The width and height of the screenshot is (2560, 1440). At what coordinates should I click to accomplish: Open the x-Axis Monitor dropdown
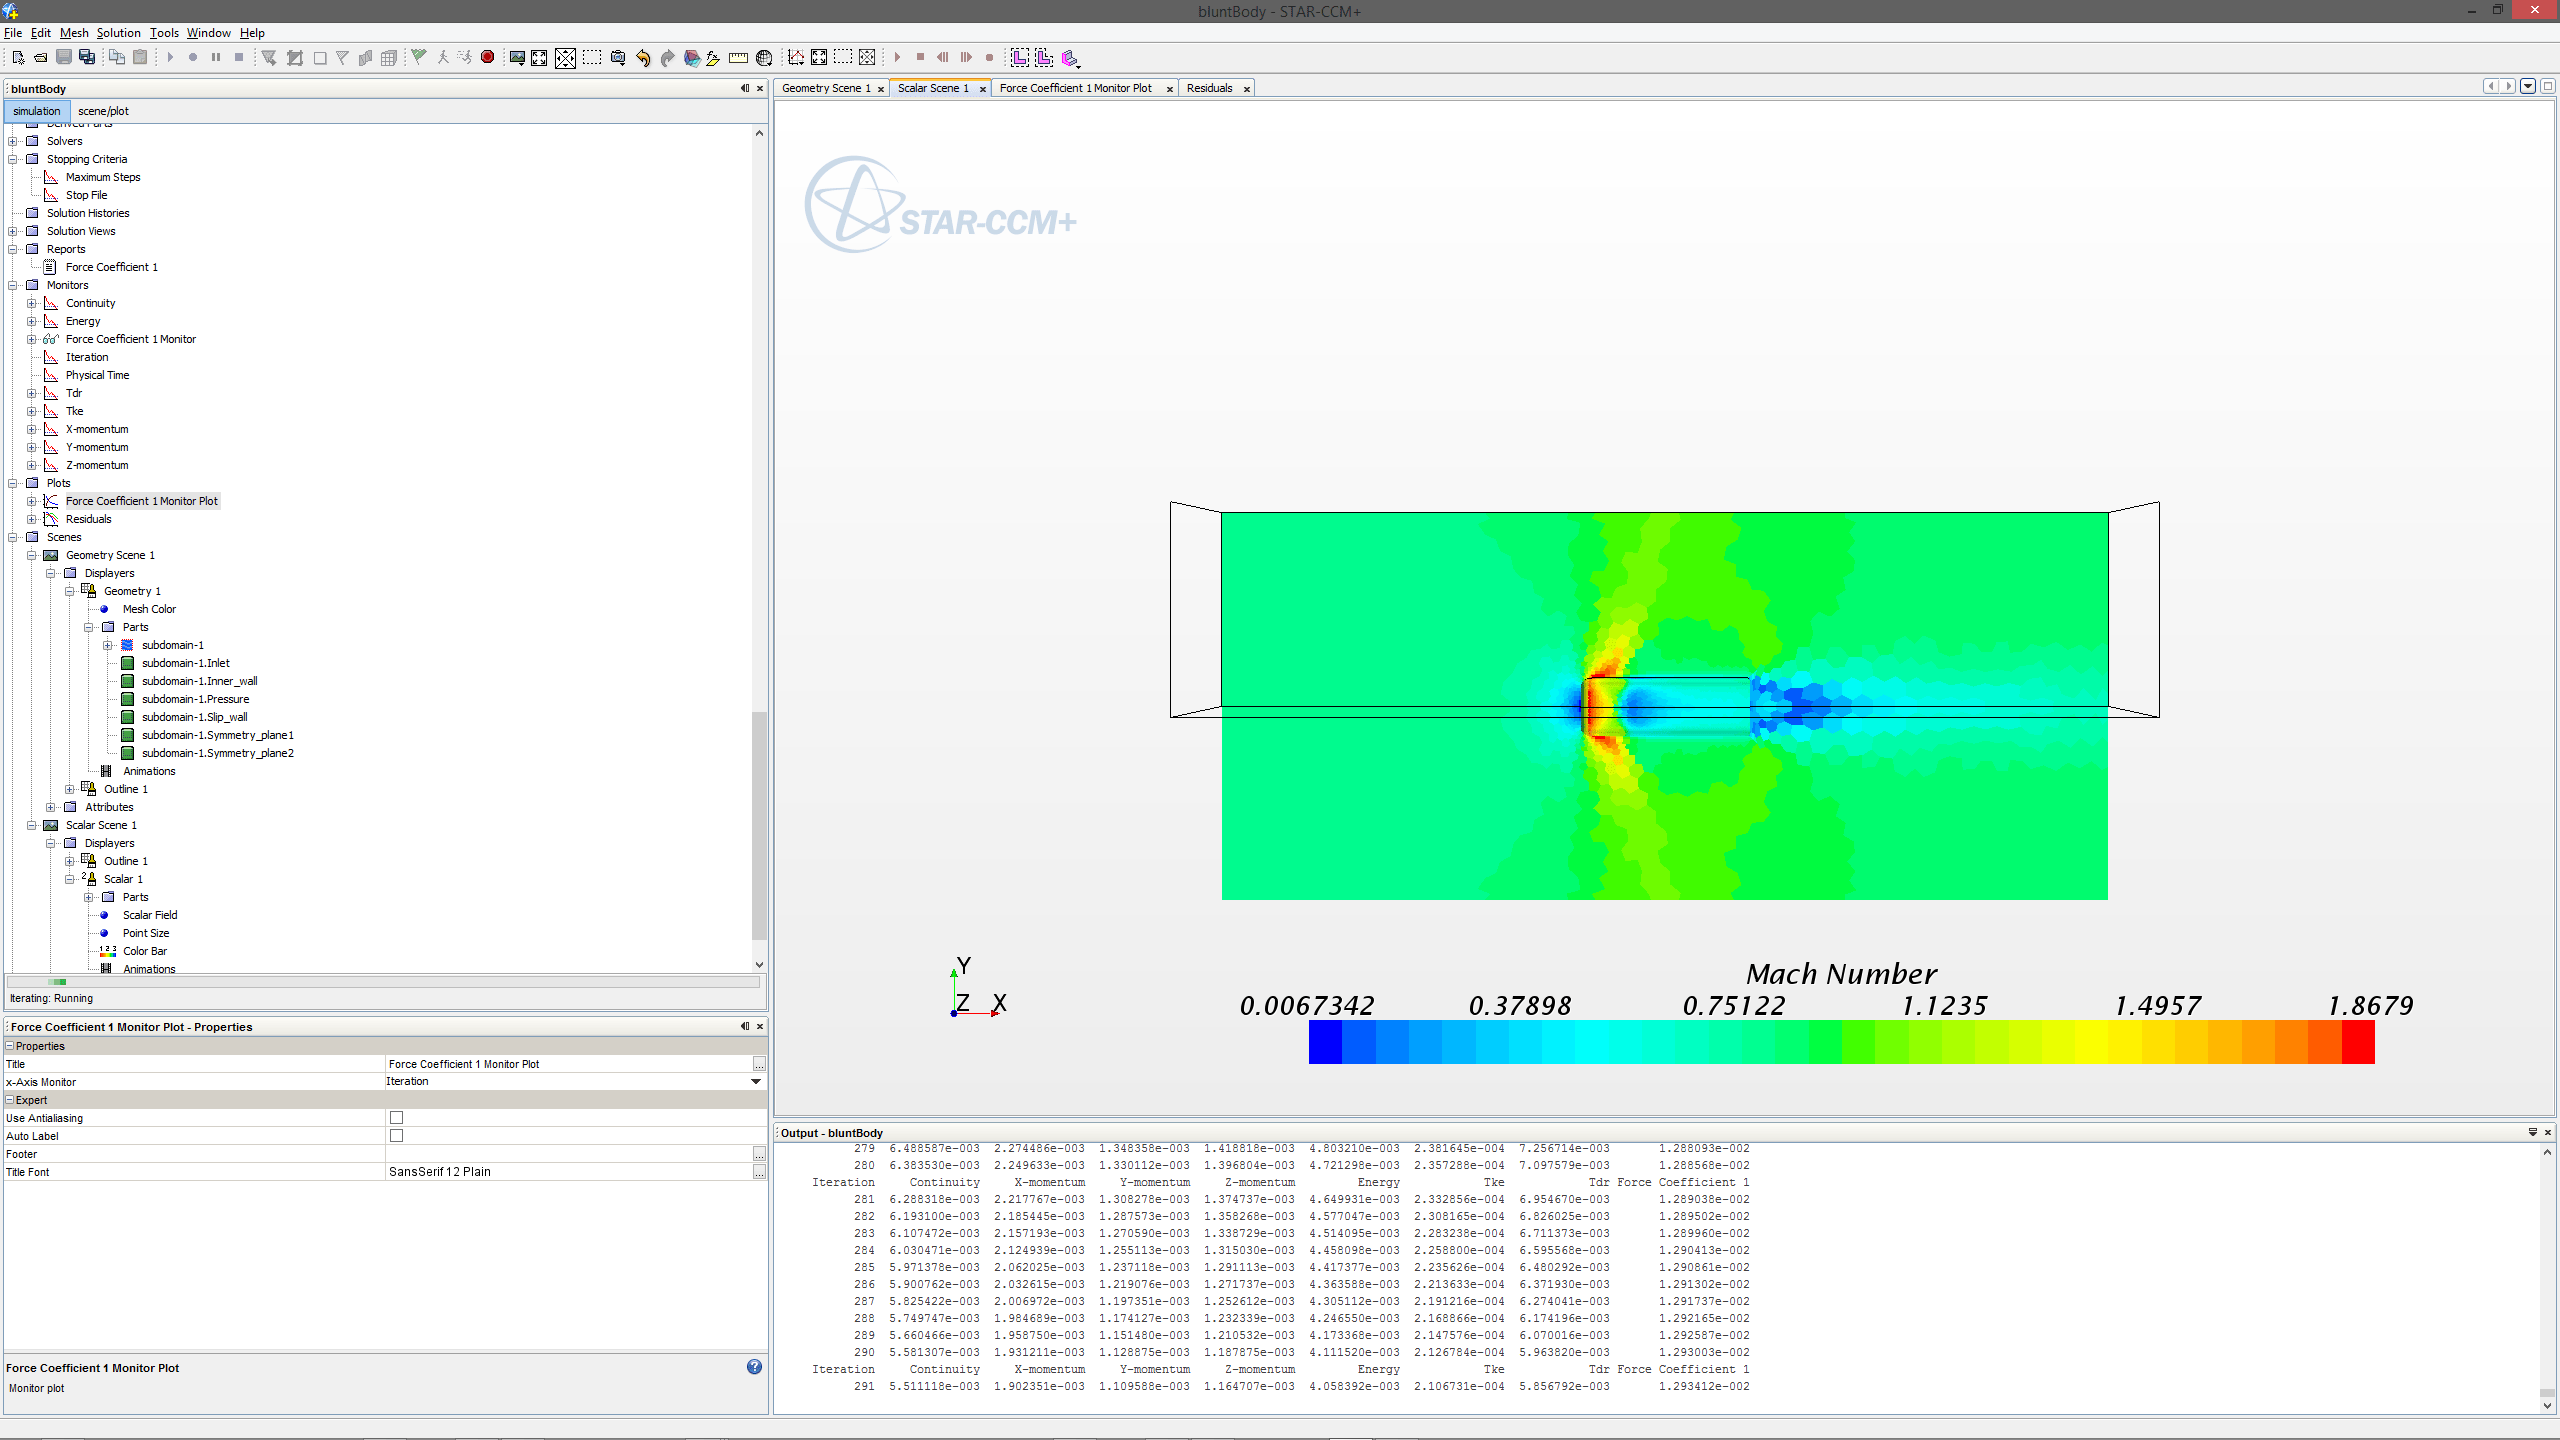click(x=756, y=1082)
